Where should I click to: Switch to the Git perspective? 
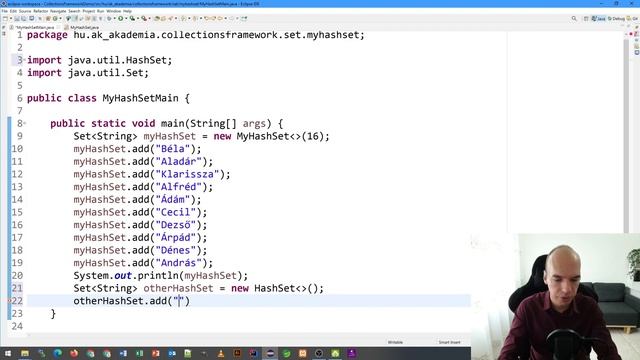click(633, 18)
